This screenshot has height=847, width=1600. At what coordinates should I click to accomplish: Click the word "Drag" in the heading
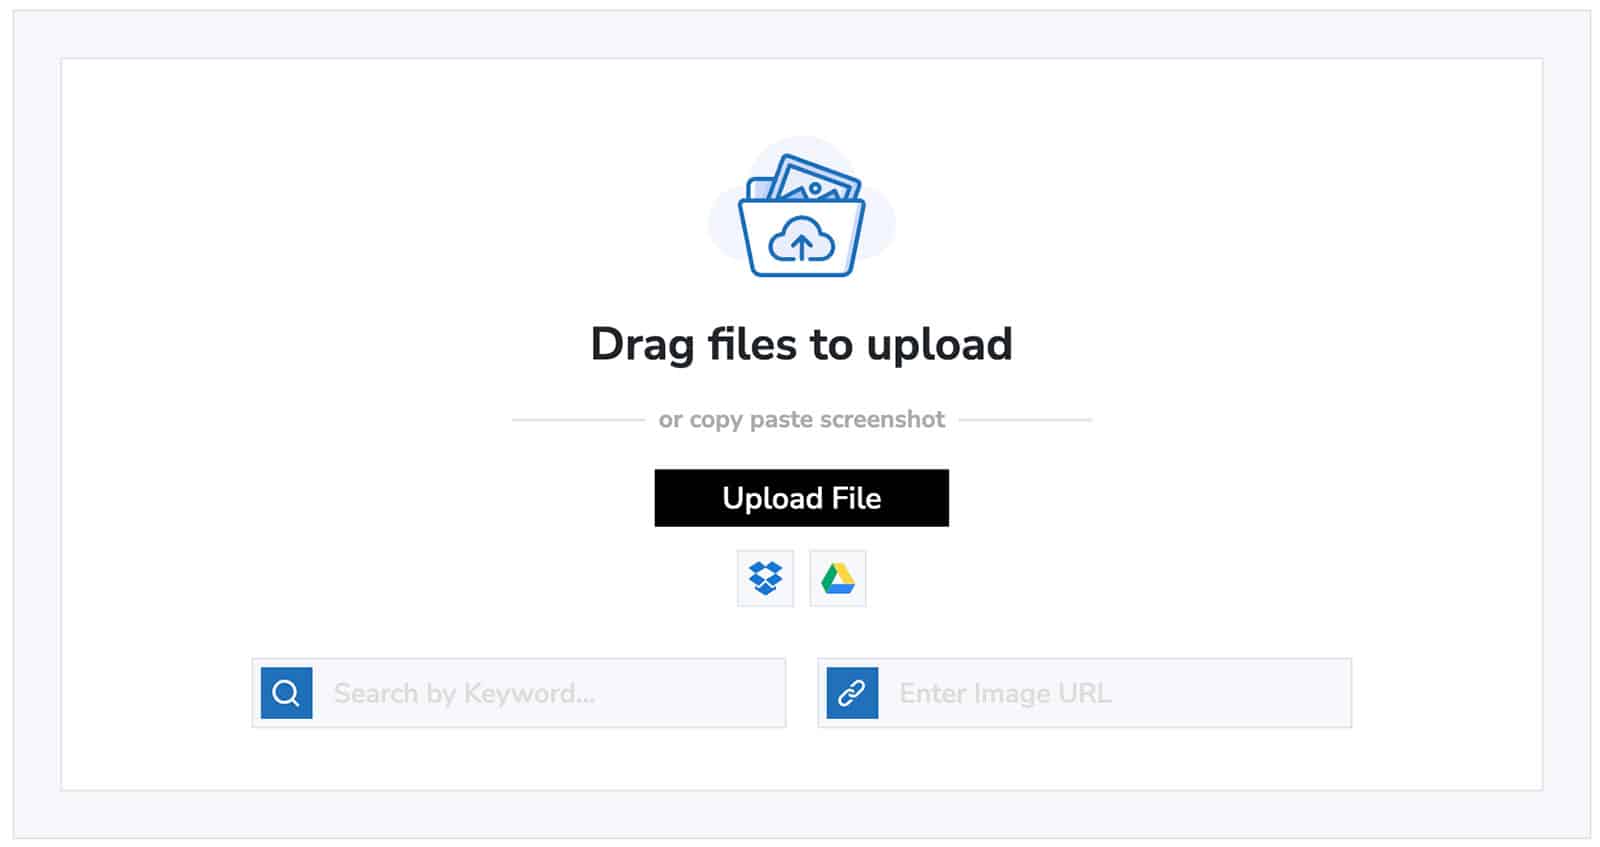pyautogui.click(x=642, y=346)
